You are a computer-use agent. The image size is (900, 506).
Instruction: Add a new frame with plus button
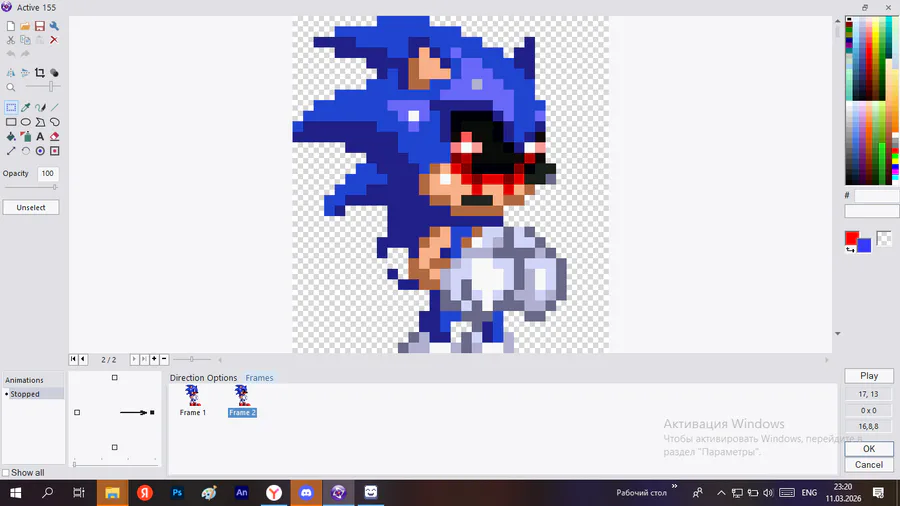pyautogui.click(x=154, y=359)
